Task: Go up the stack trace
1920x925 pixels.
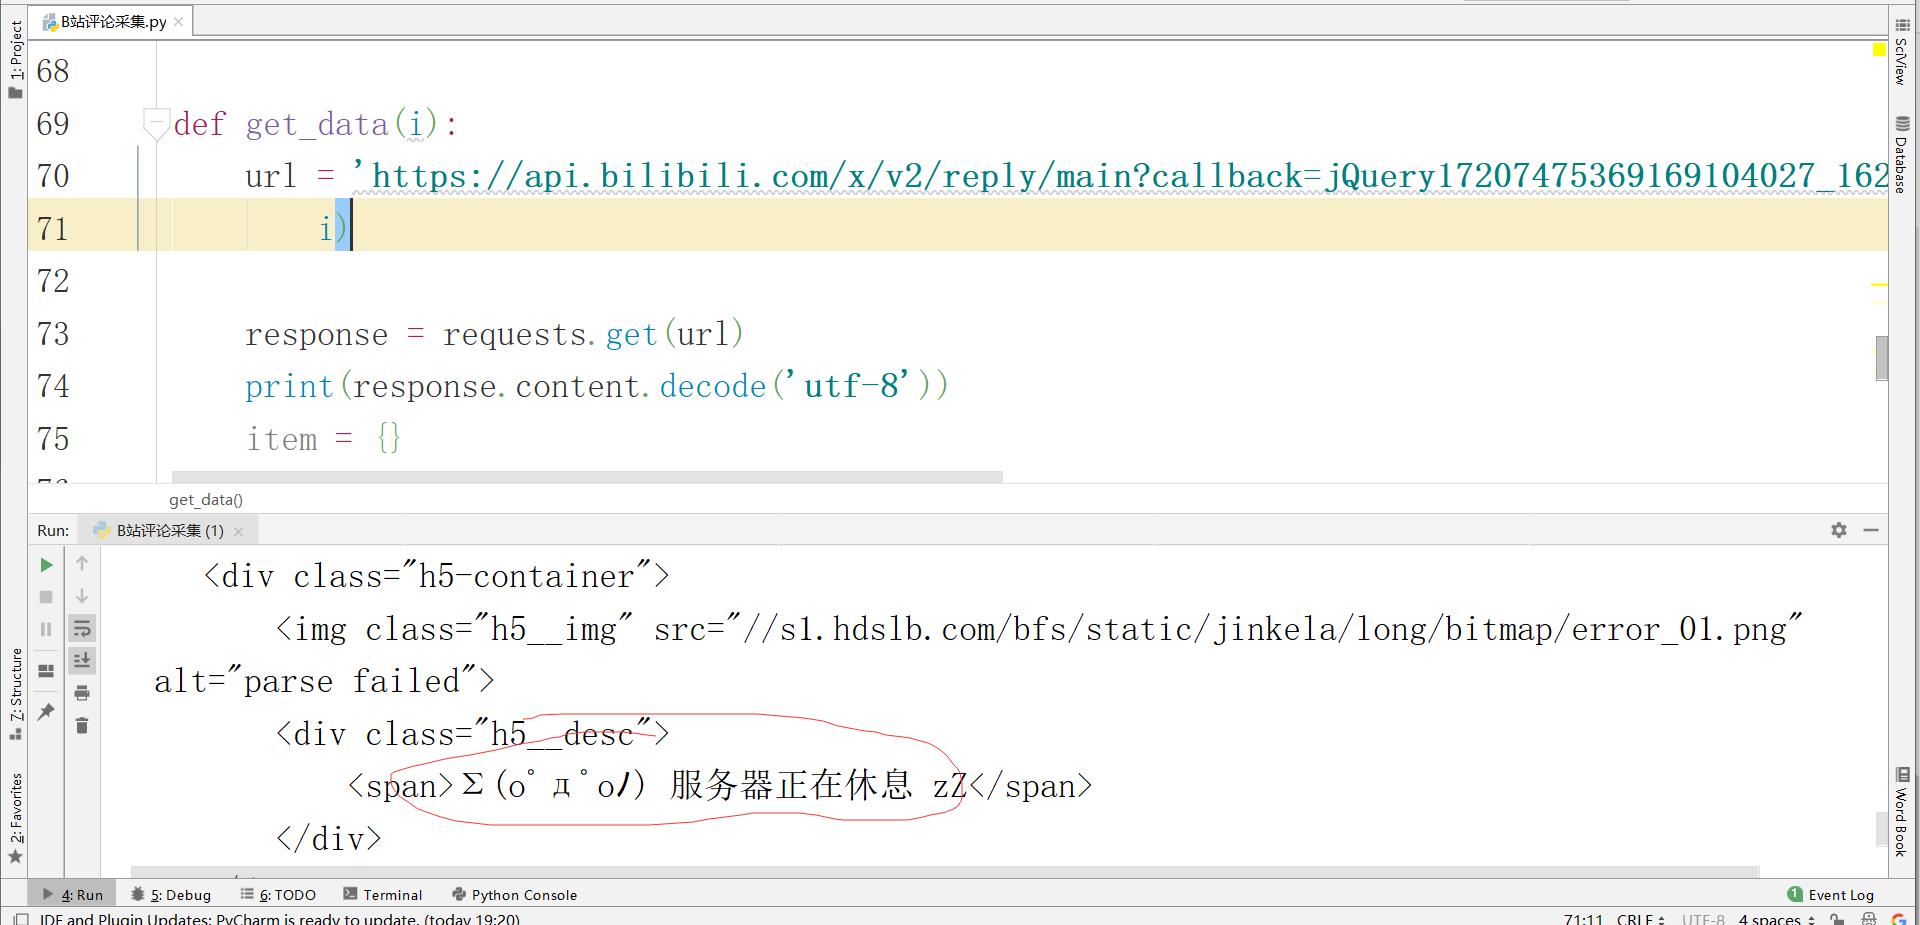Action: click(82, 564)
